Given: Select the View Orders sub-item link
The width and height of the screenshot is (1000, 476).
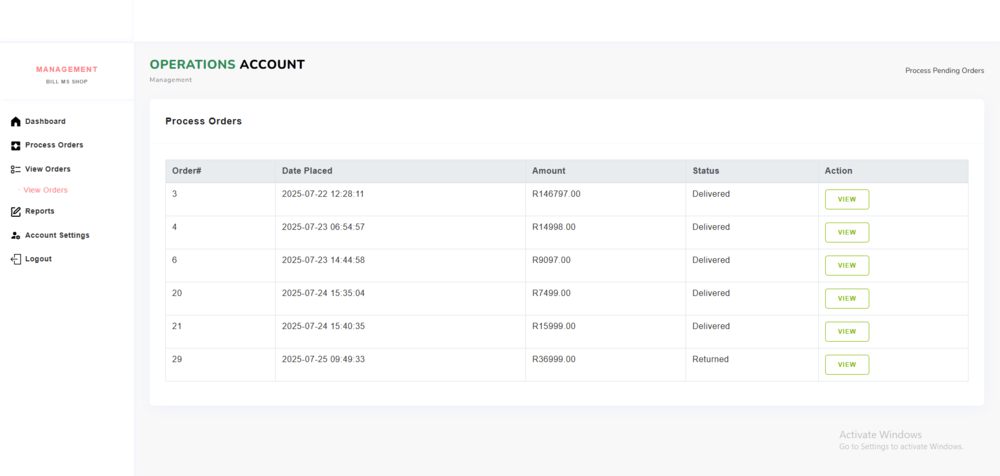Looking at the screenshot, I should click(x=45, y=190).
